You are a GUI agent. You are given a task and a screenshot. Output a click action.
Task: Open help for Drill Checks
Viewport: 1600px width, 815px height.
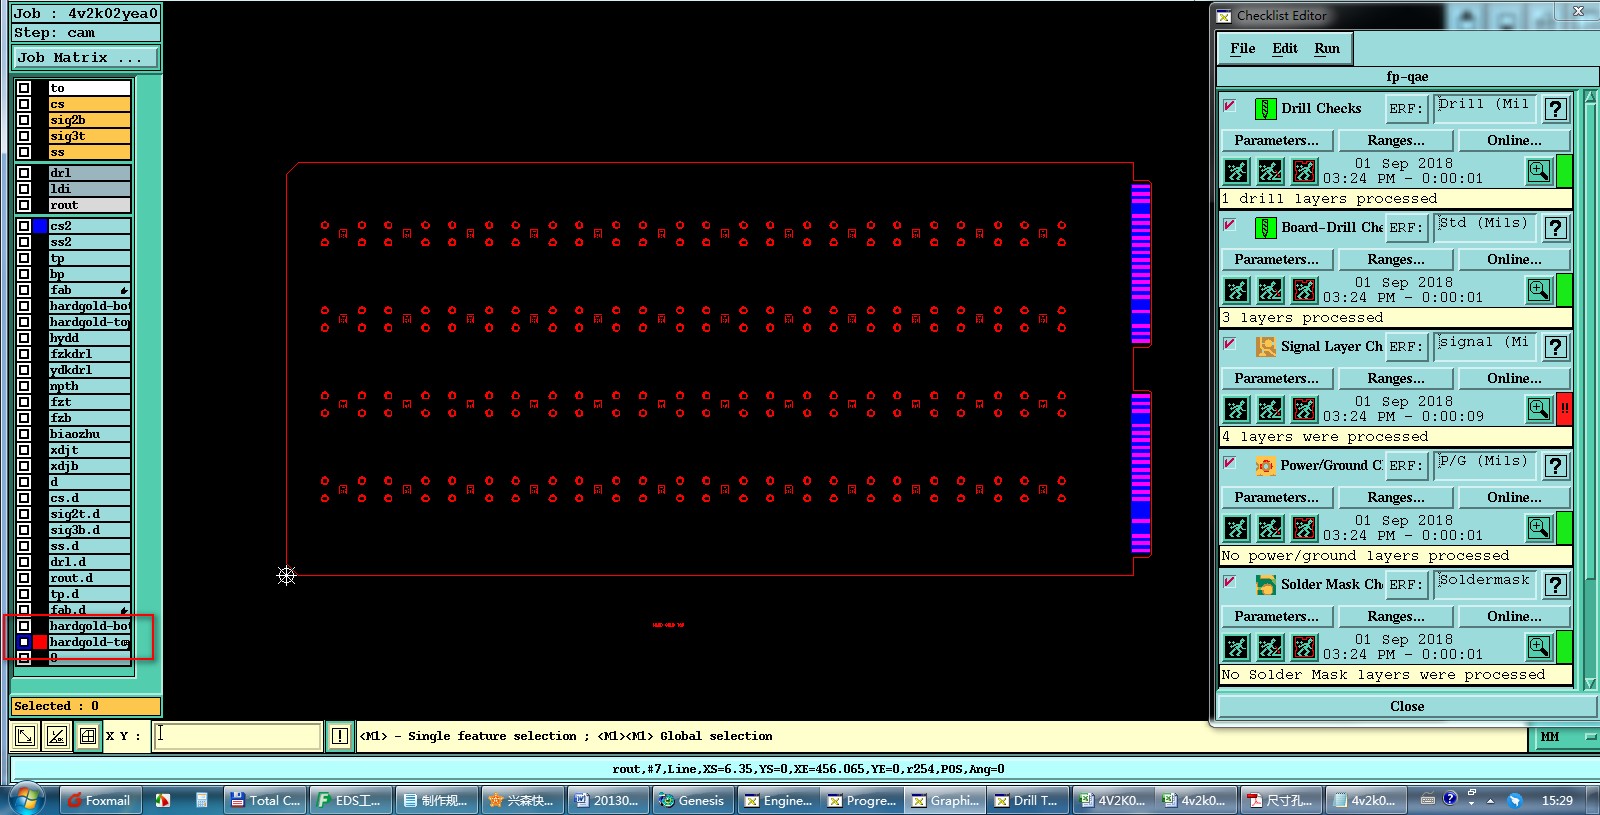[1555, 109]
